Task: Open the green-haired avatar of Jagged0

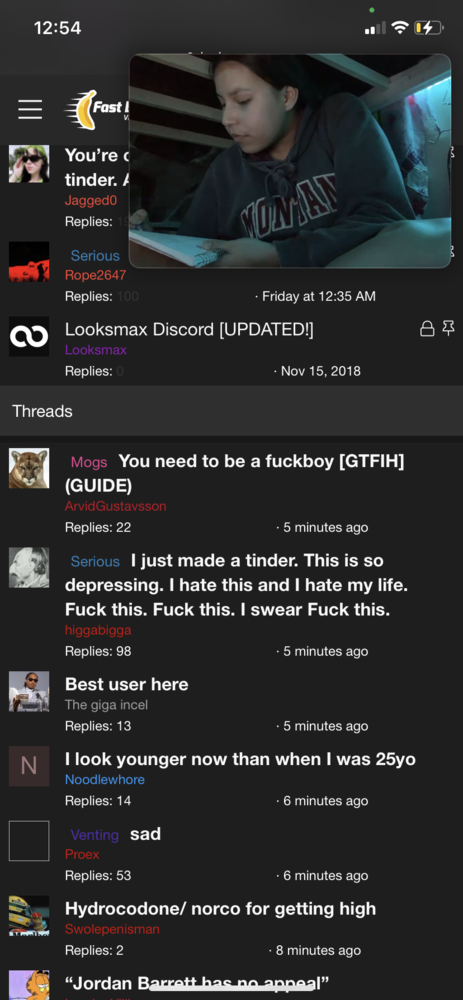Action: coord(29,164)
